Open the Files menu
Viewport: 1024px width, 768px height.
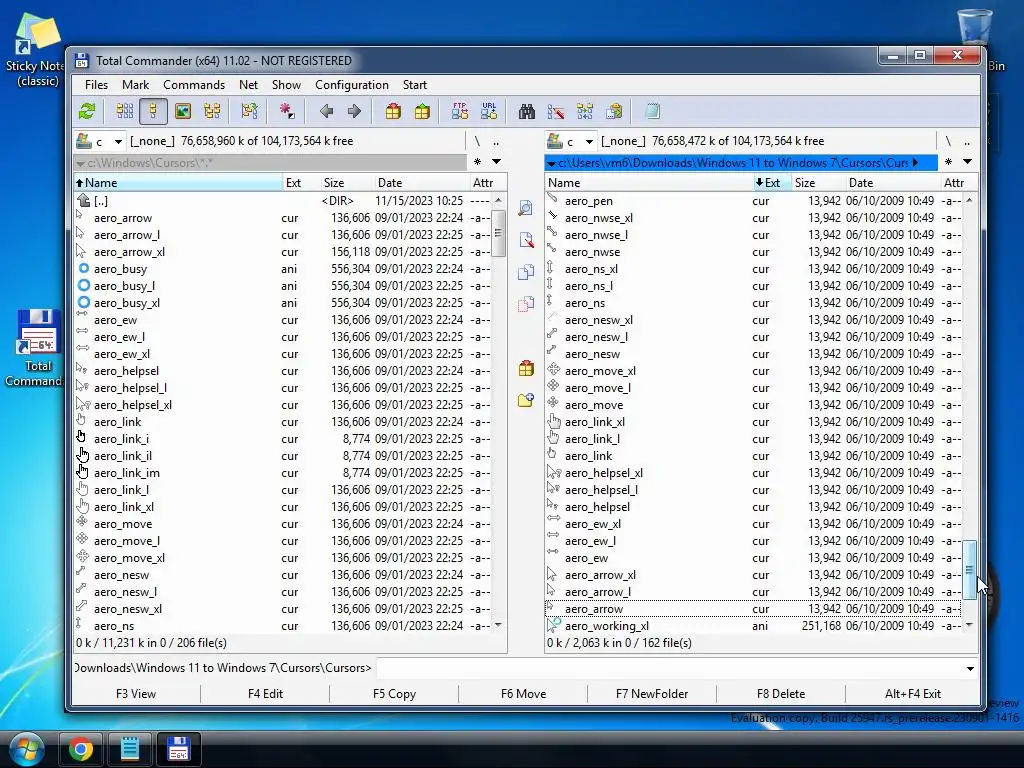pos(96,85)
